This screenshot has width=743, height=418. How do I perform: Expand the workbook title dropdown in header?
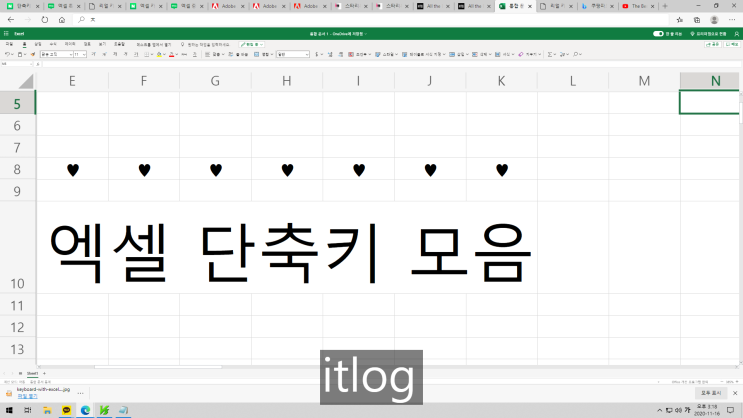366,34
